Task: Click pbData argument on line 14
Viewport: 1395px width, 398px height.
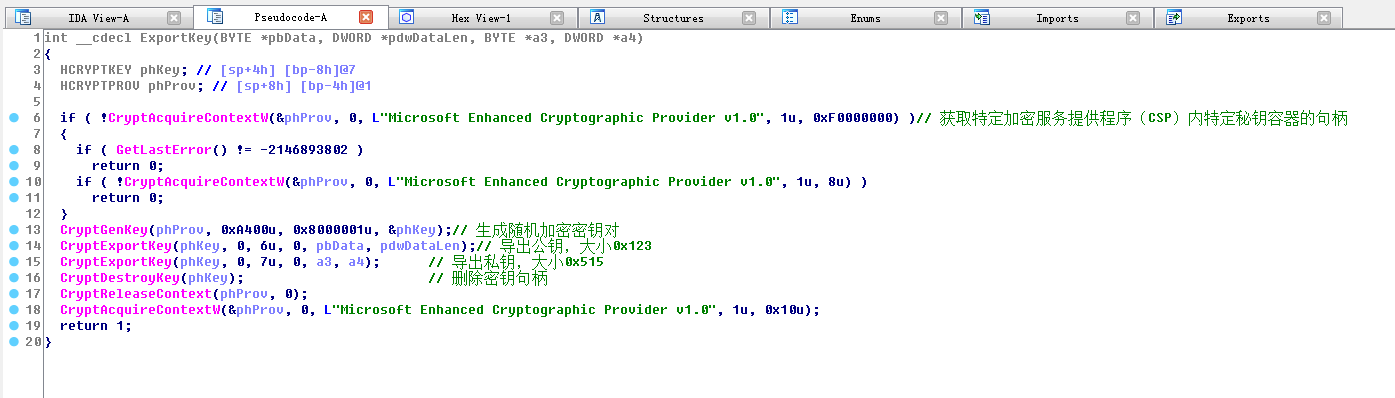Action: click(x=340, y=246)
